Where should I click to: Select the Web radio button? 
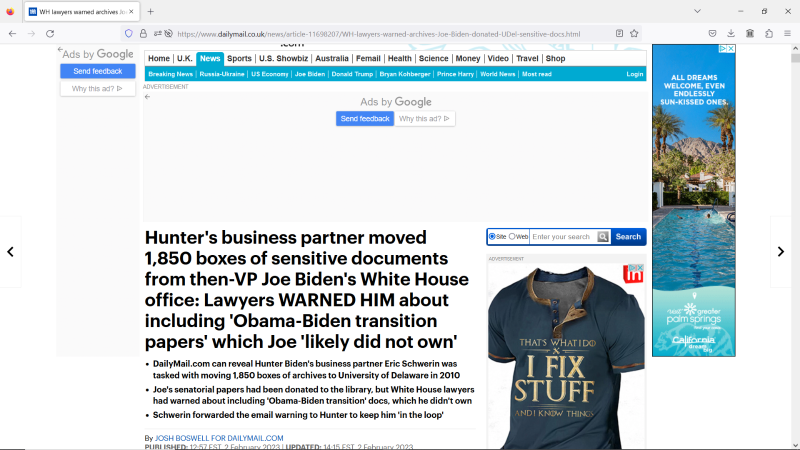pos(512,237)
